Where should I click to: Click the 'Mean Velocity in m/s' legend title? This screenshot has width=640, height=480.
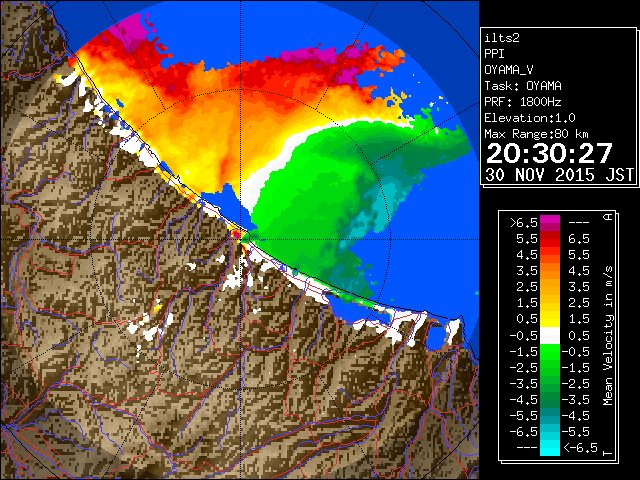[x=608, y=336]
